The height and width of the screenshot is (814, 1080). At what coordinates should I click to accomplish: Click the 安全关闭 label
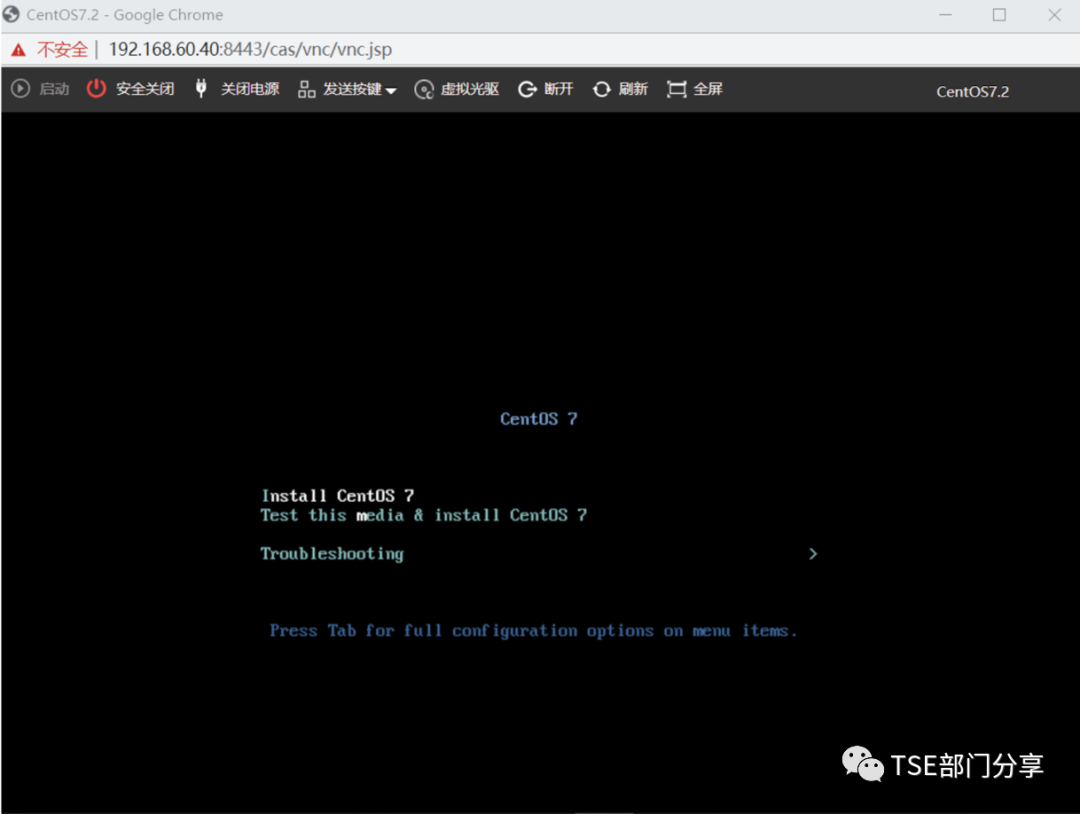click(145, 89)
